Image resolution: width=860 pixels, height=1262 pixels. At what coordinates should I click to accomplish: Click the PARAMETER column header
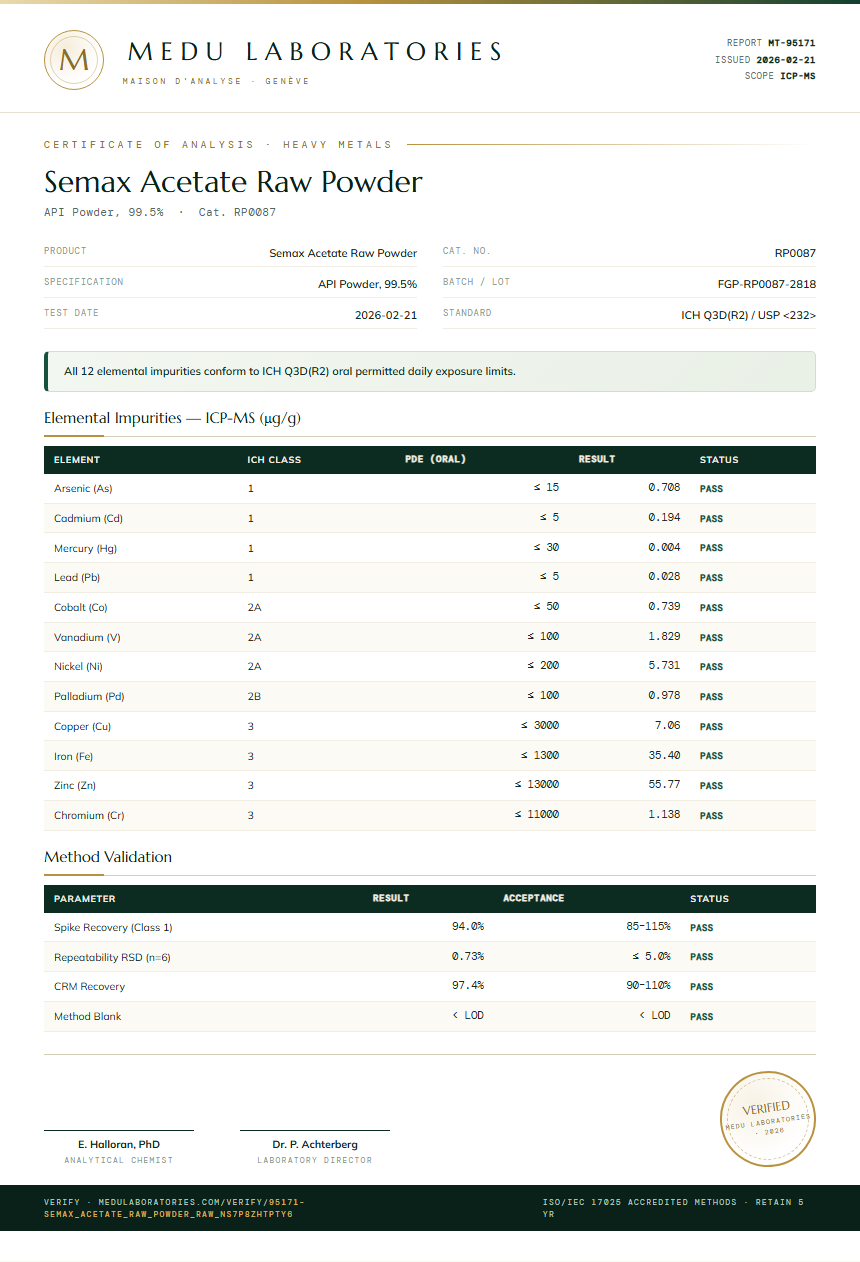coord(85,899)
